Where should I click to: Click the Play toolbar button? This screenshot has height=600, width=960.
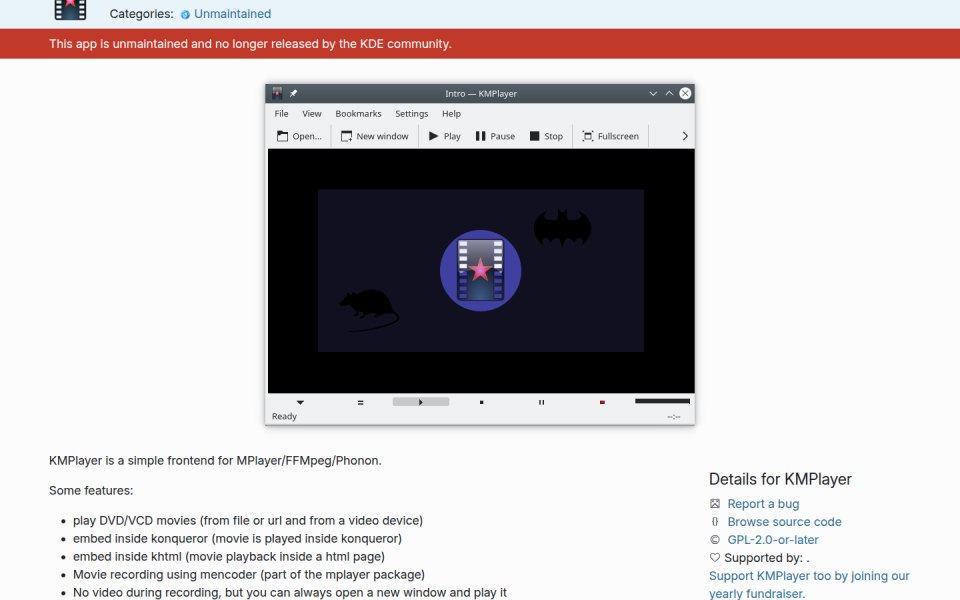point(444,136)
